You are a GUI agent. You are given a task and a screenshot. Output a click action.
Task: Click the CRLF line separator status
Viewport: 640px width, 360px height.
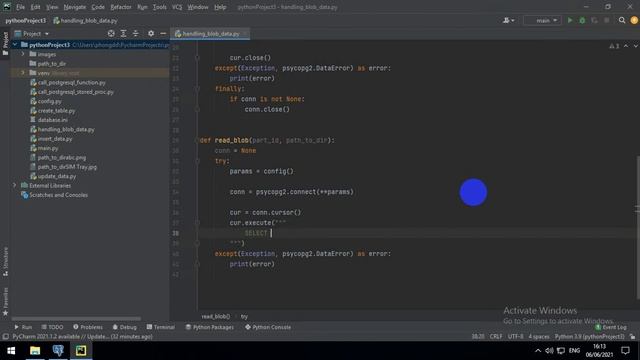496,337
